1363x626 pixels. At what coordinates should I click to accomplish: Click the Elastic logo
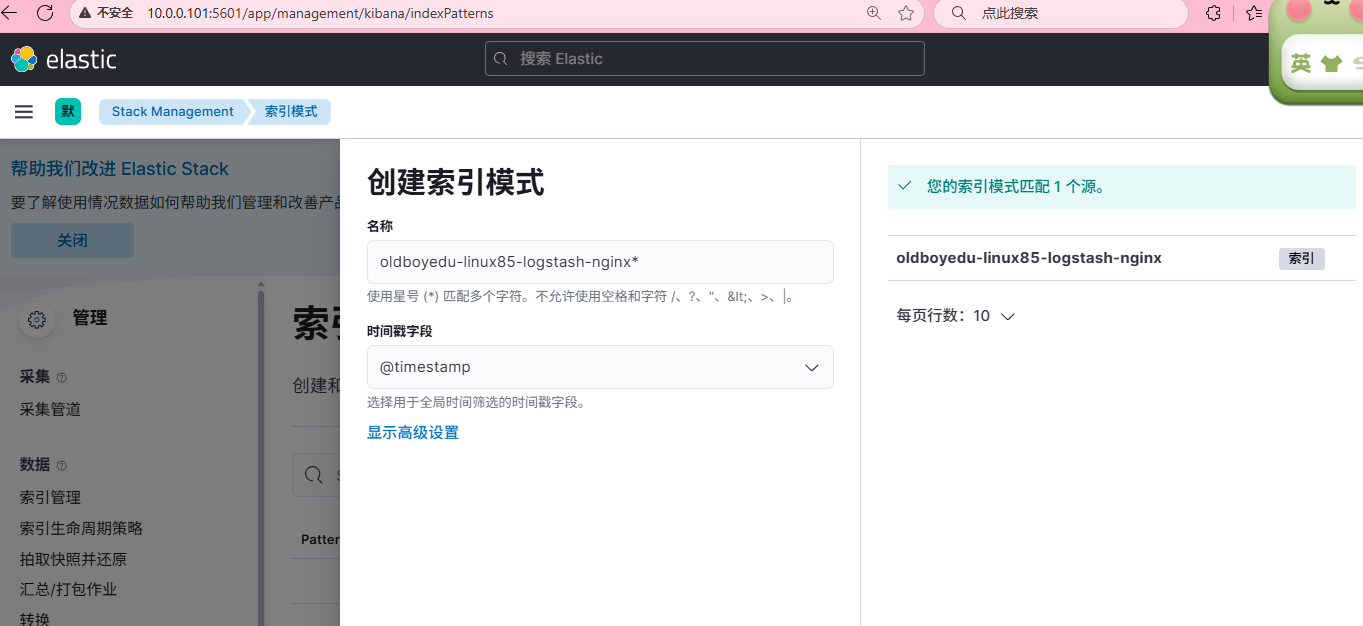(x=64, y=59)
